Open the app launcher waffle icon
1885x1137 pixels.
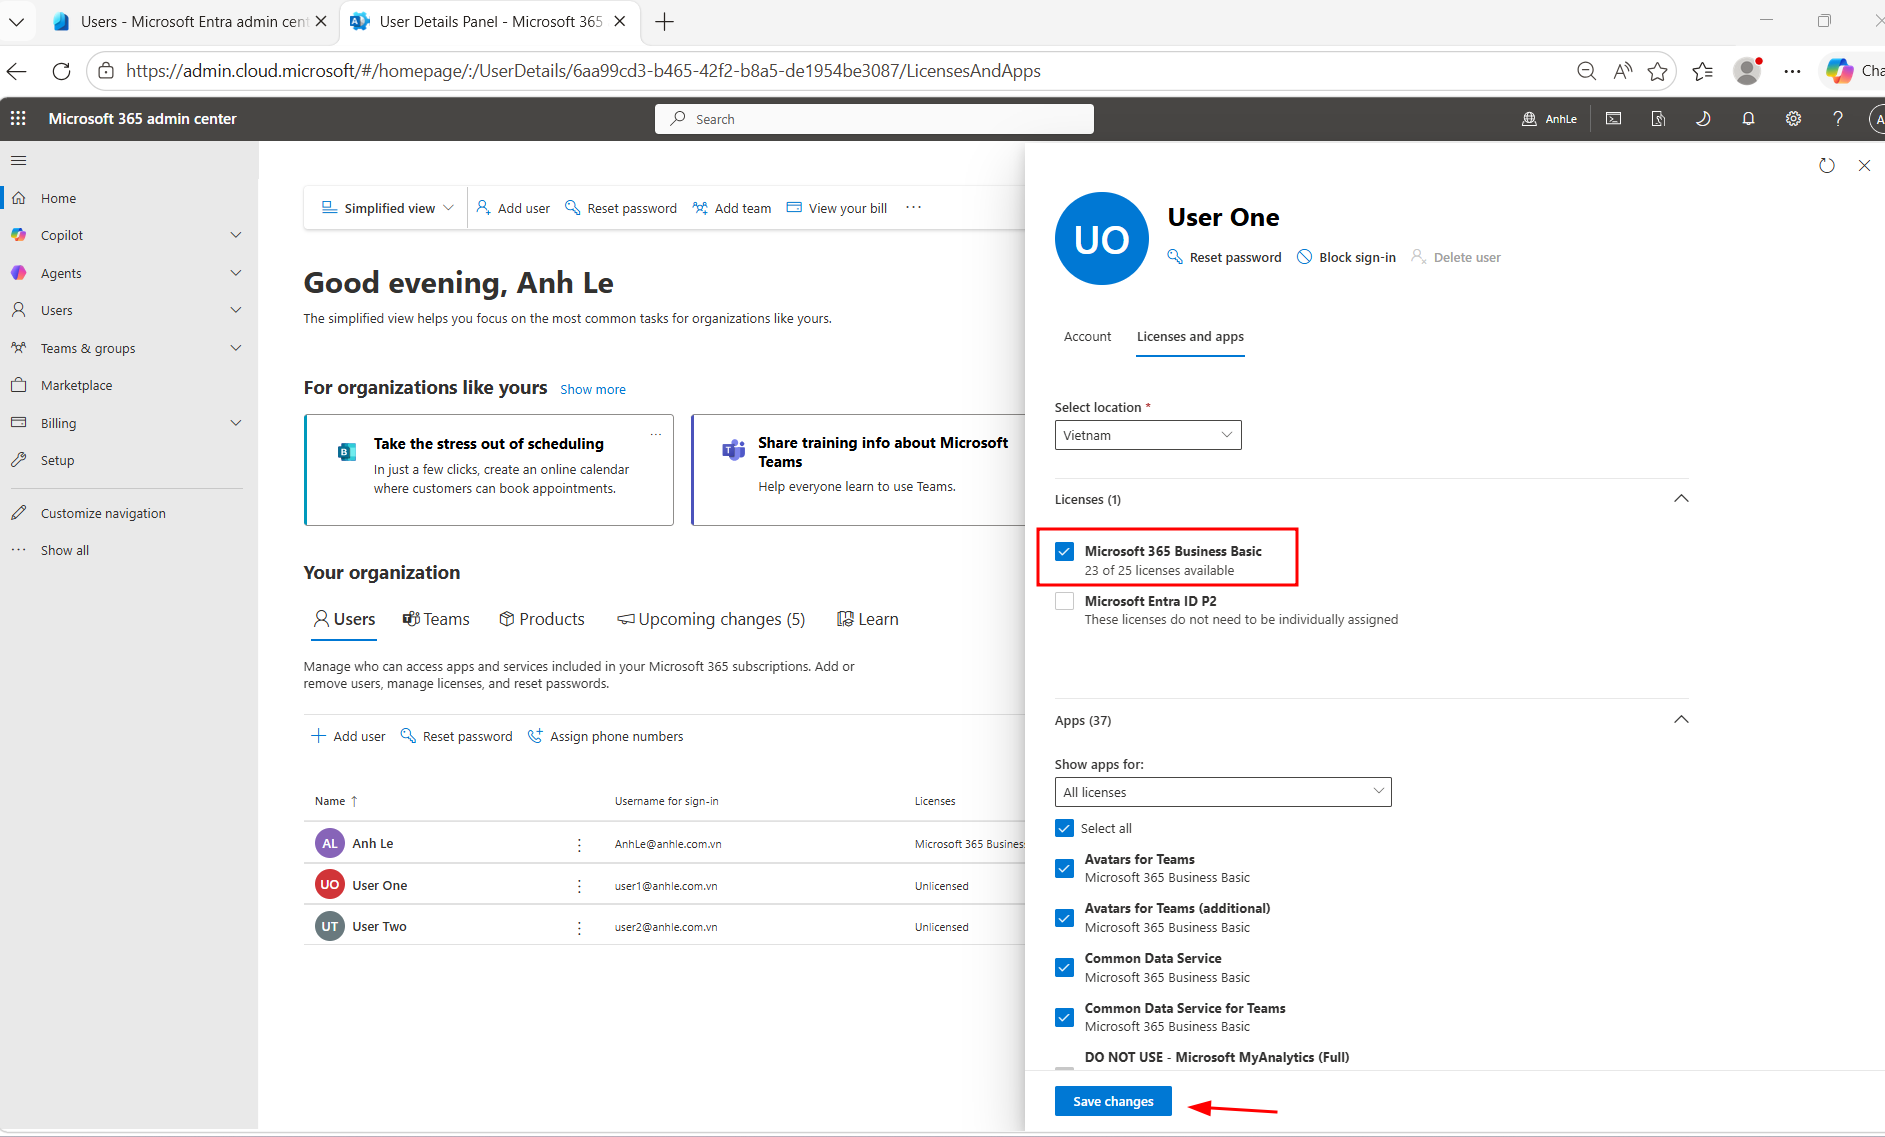18,118
